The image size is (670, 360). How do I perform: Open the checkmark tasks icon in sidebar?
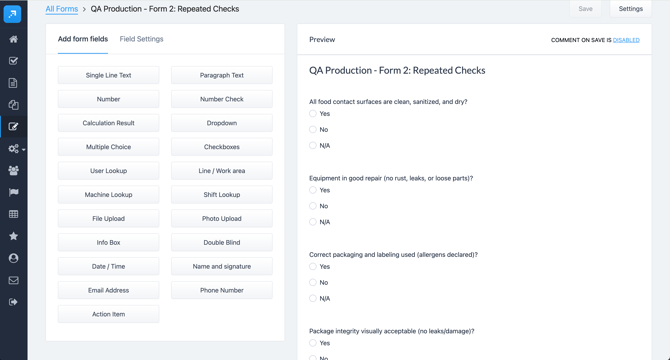click(x=13, y=61)
